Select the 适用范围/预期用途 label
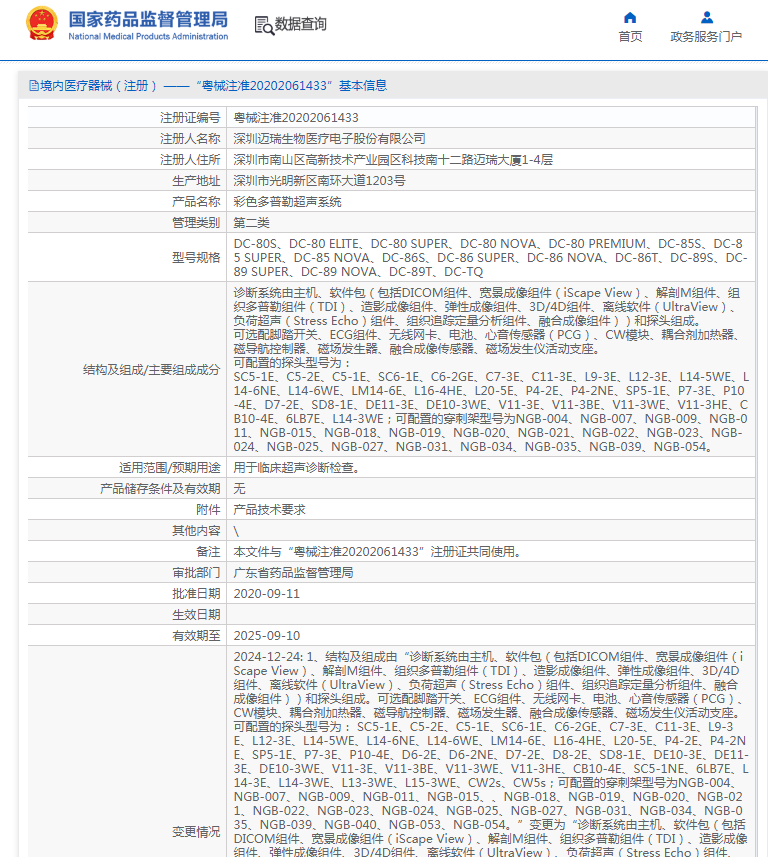Image resolution: width=768 pixels, height=857 pixels. click(169, 468)
